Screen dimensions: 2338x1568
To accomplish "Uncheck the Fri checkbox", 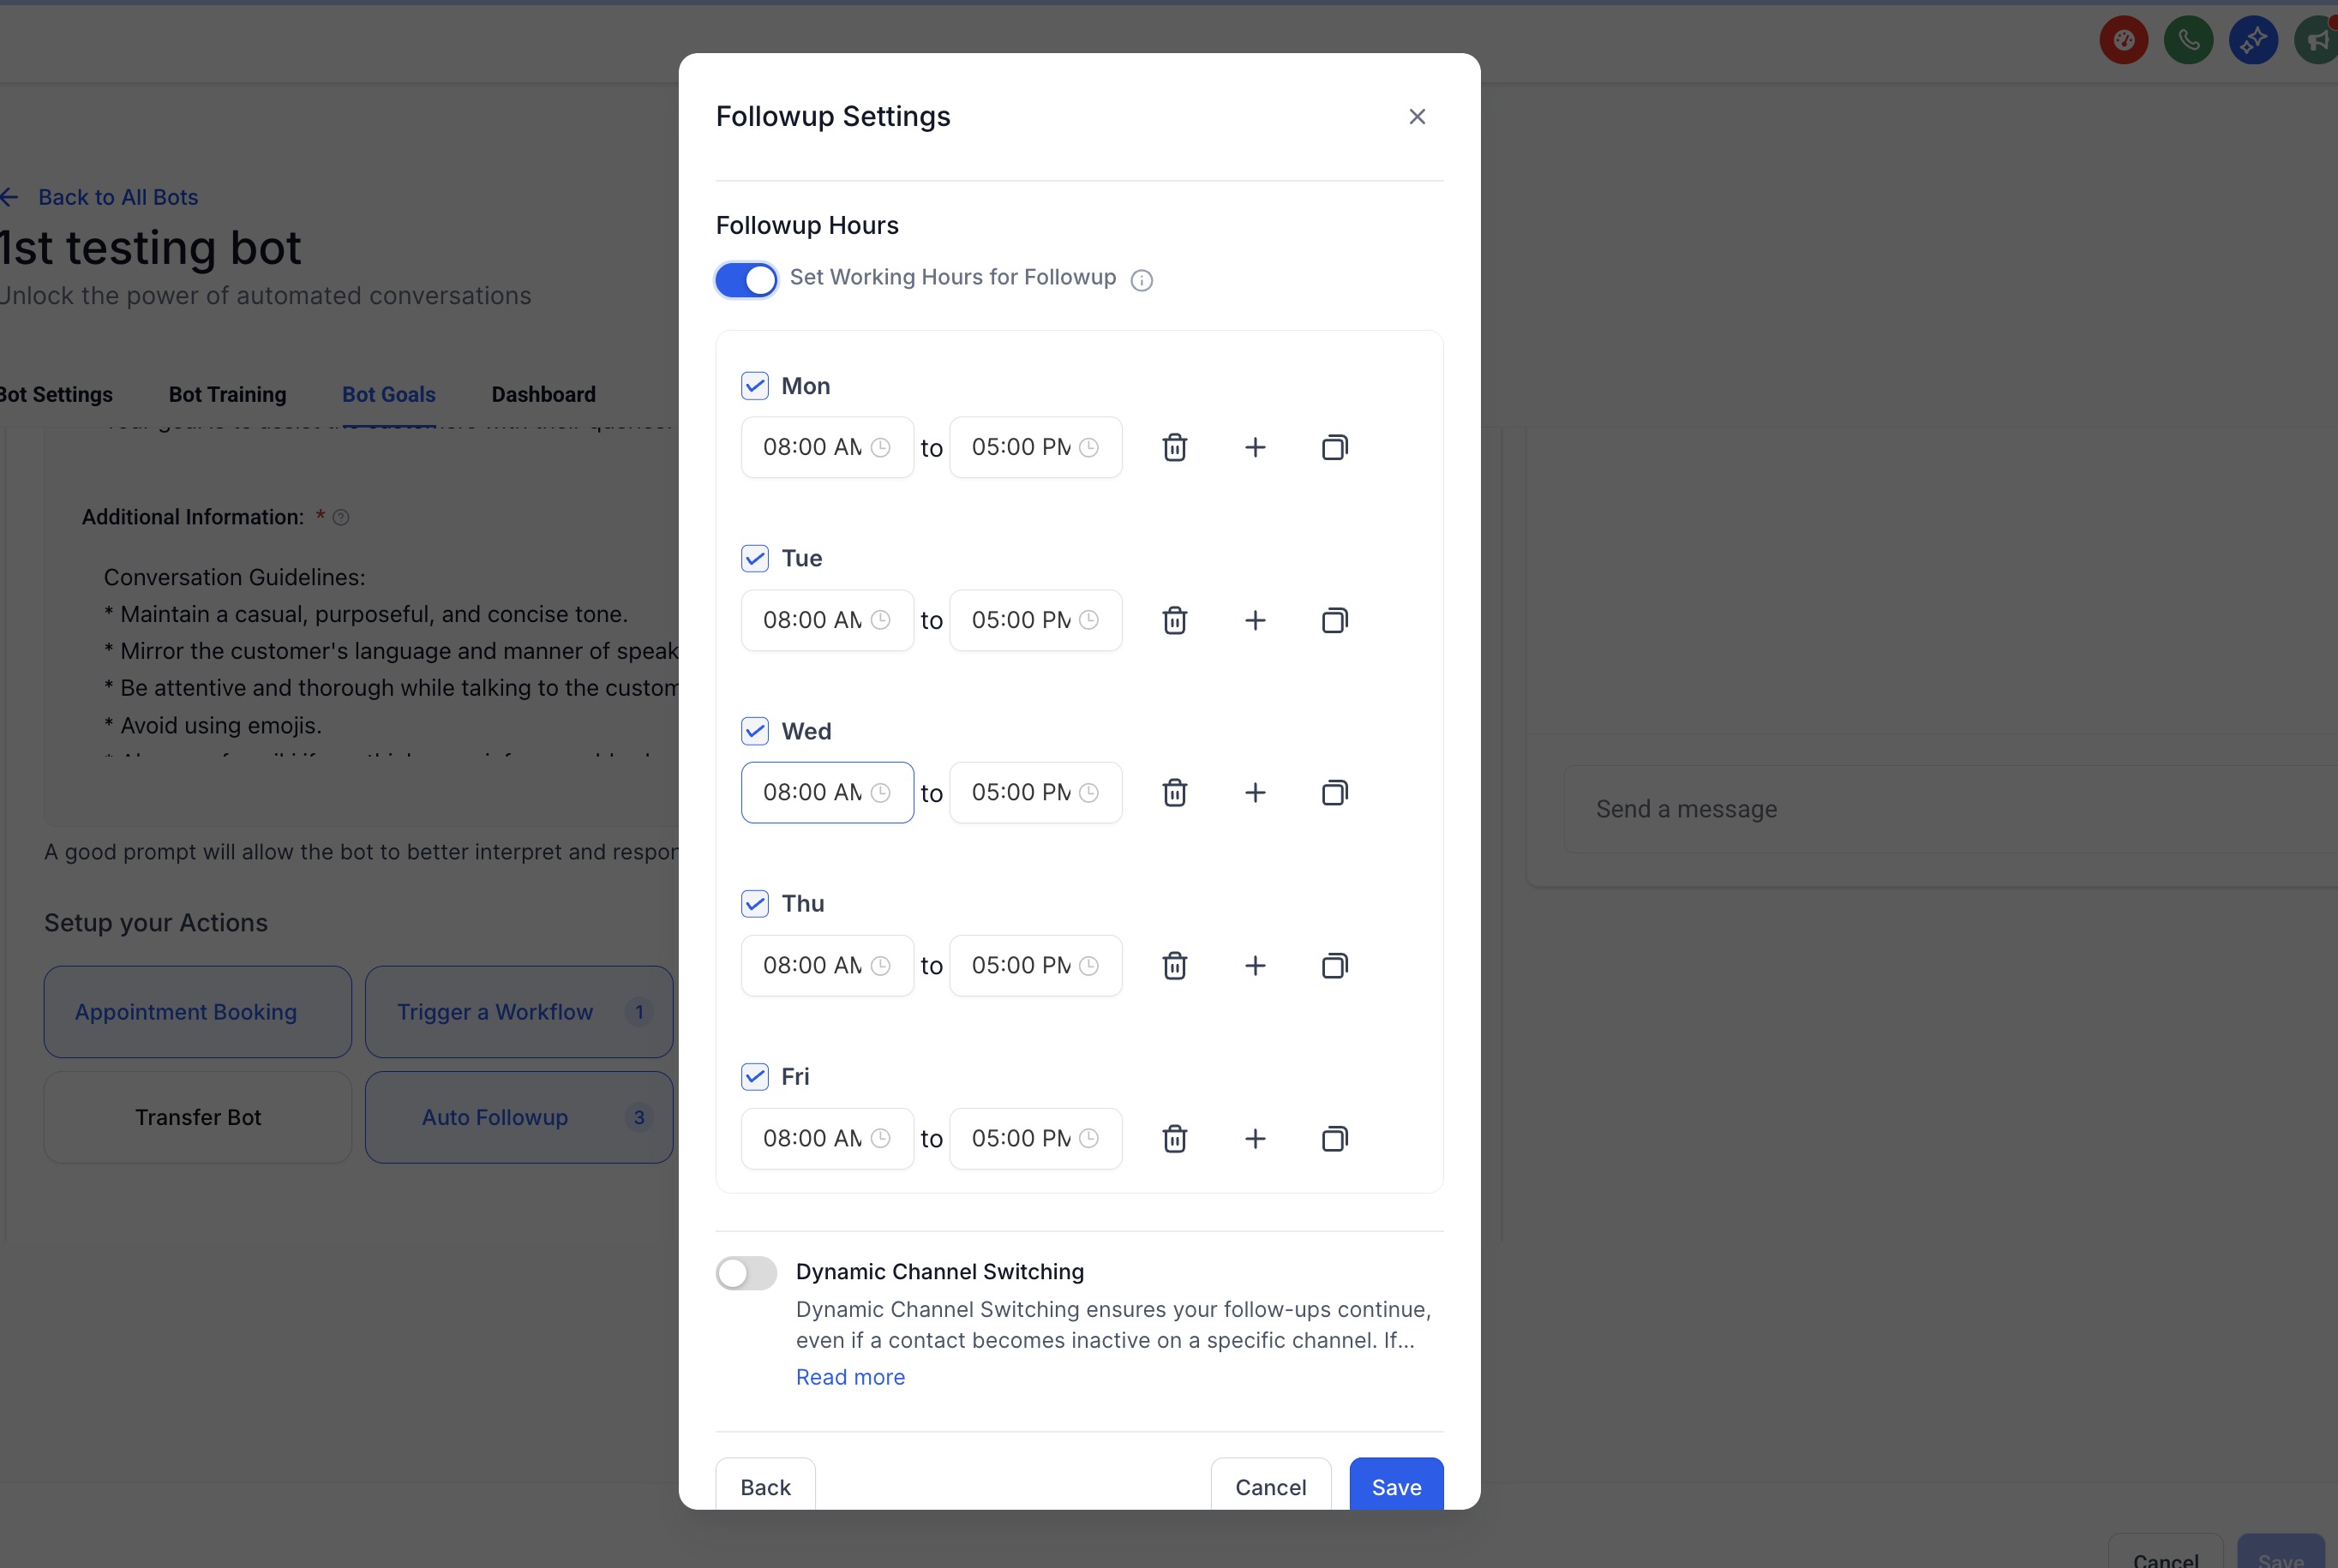I will point(755,1077).
